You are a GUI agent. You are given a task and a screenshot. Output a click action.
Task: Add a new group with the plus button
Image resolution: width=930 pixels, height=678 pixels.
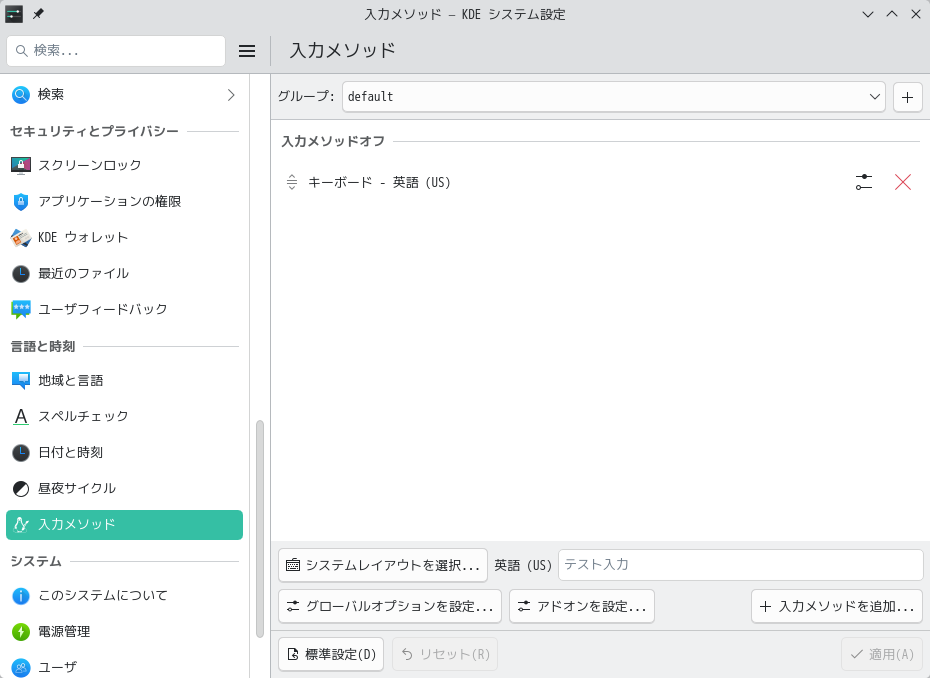pyautogui.click(x=907, y=97)
